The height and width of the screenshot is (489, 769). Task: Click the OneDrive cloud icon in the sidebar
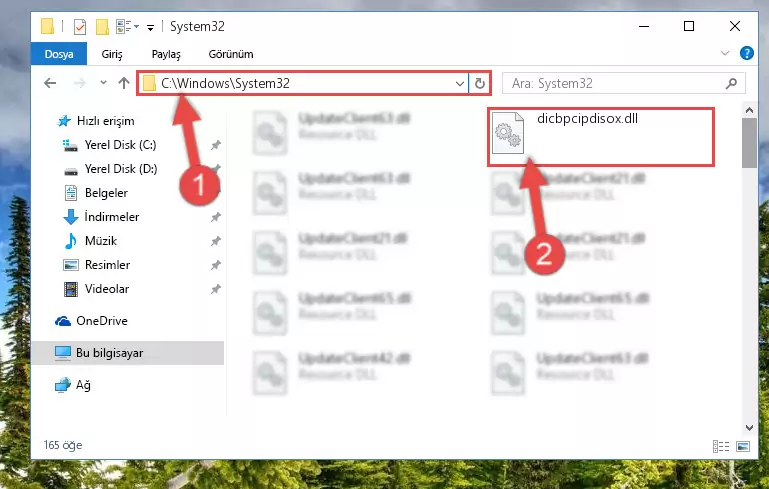click(63, 321)
